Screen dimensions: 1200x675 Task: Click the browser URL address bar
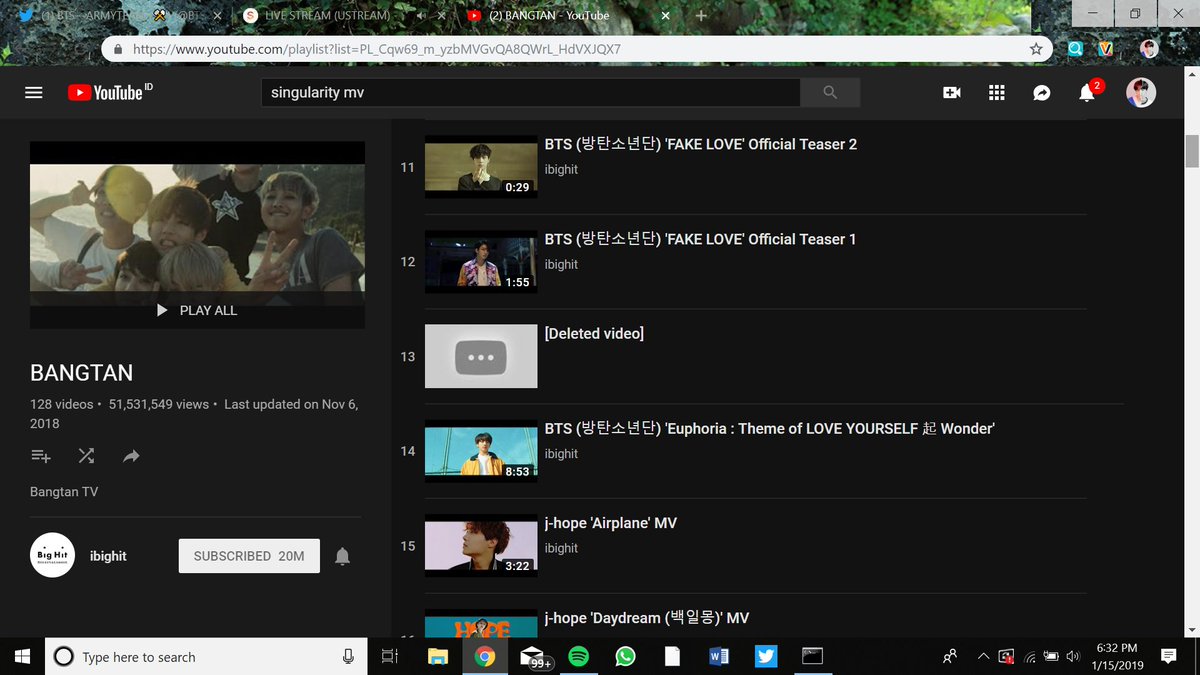pos(575,49)
